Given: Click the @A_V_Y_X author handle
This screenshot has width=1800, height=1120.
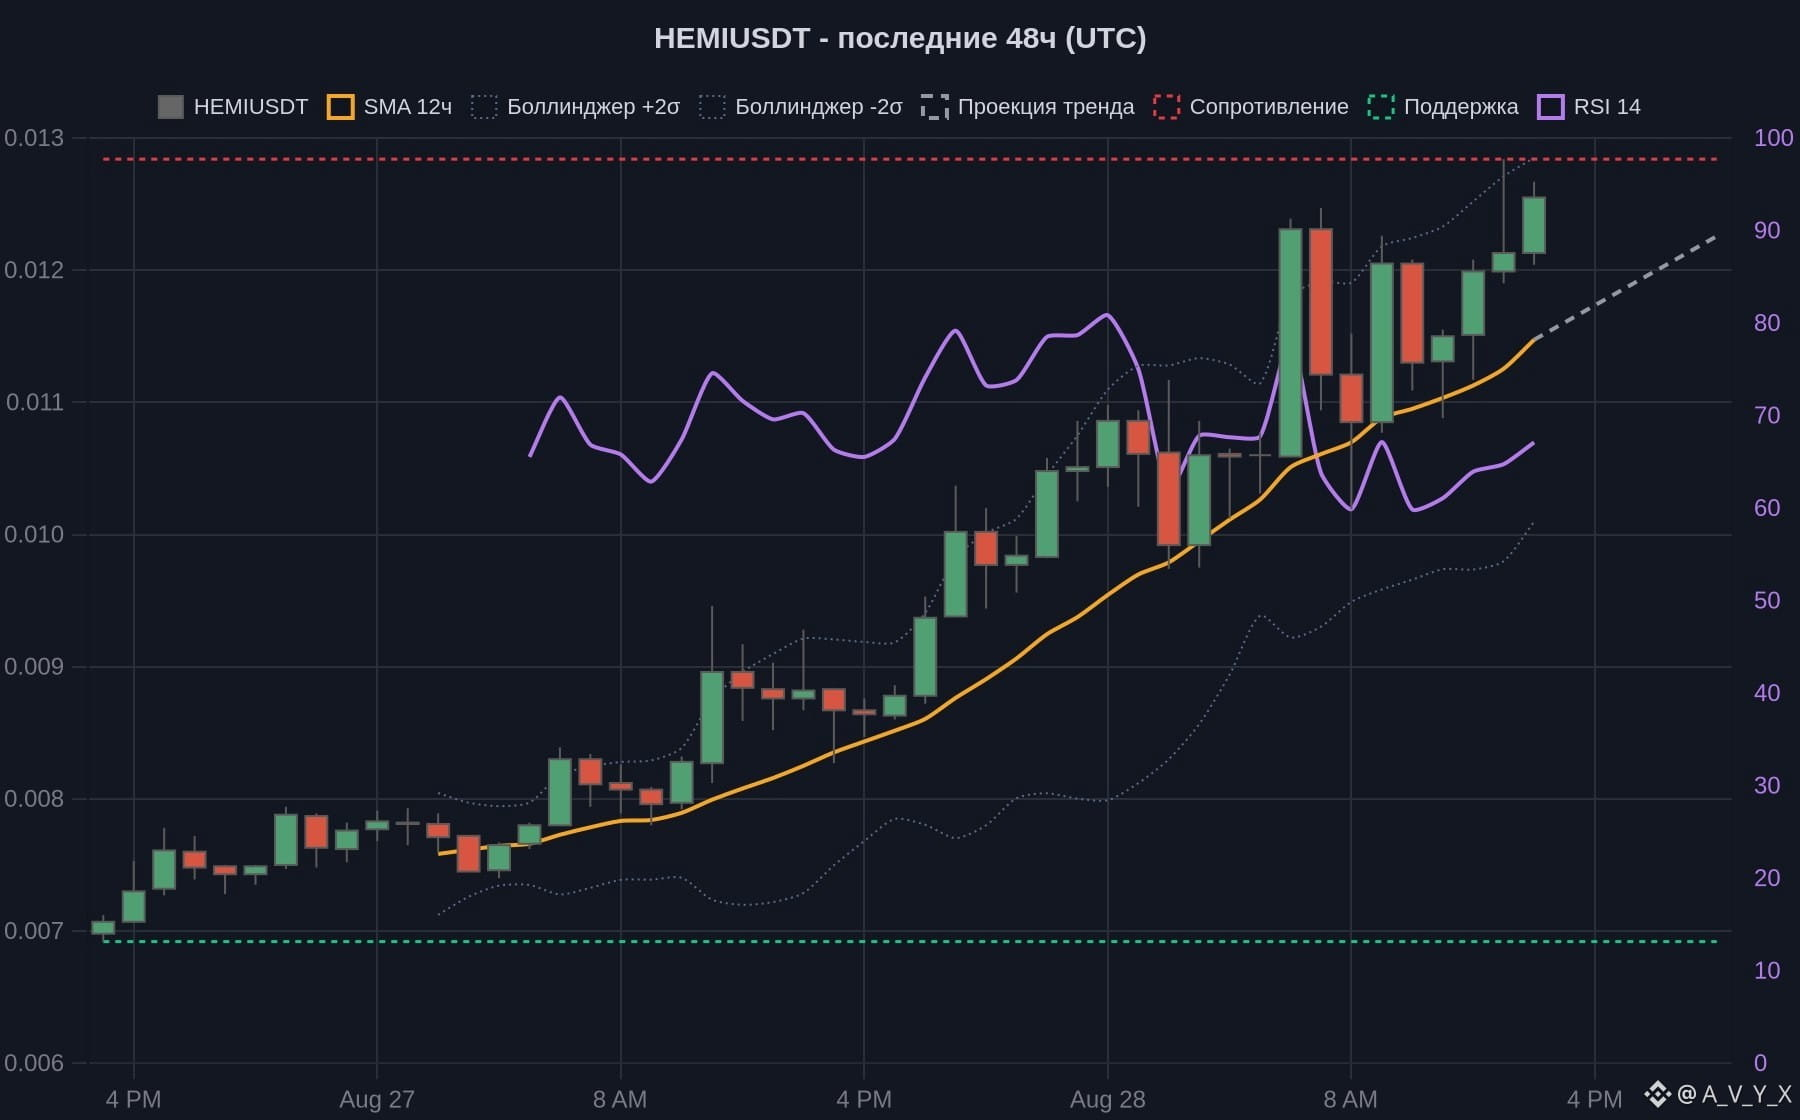Looking at the screenshot, I should click(1735, 1095).
